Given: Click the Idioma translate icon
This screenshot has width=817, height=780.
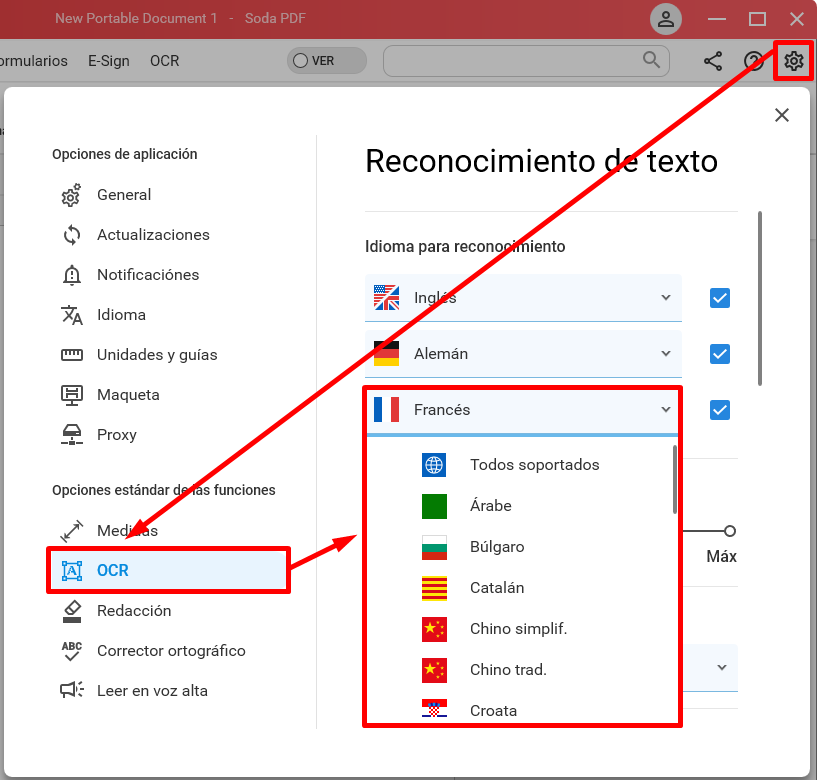Looking at the screenshot, I should click(x=71, y=315).
